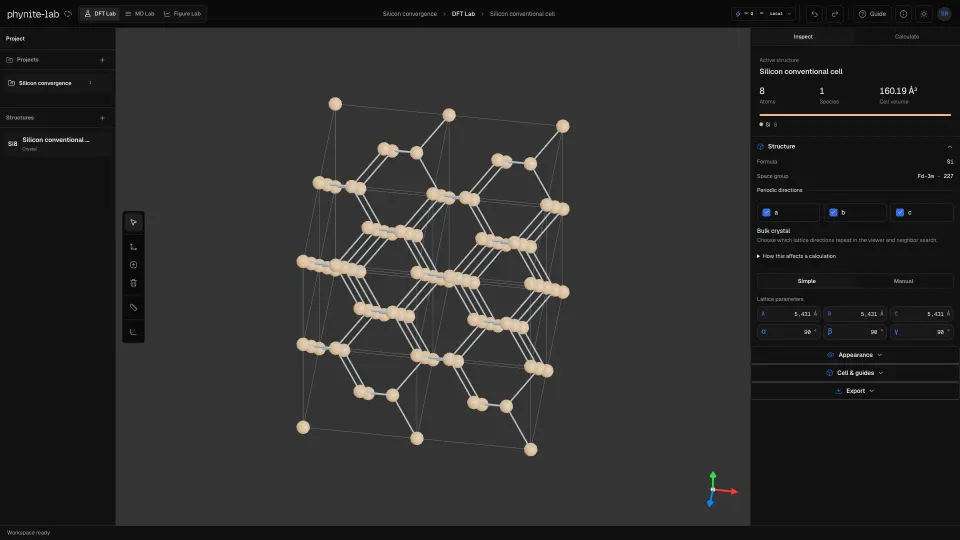Edit lattice parameter C field
This screenshot has height=540, width=960.
click(921, 313)
